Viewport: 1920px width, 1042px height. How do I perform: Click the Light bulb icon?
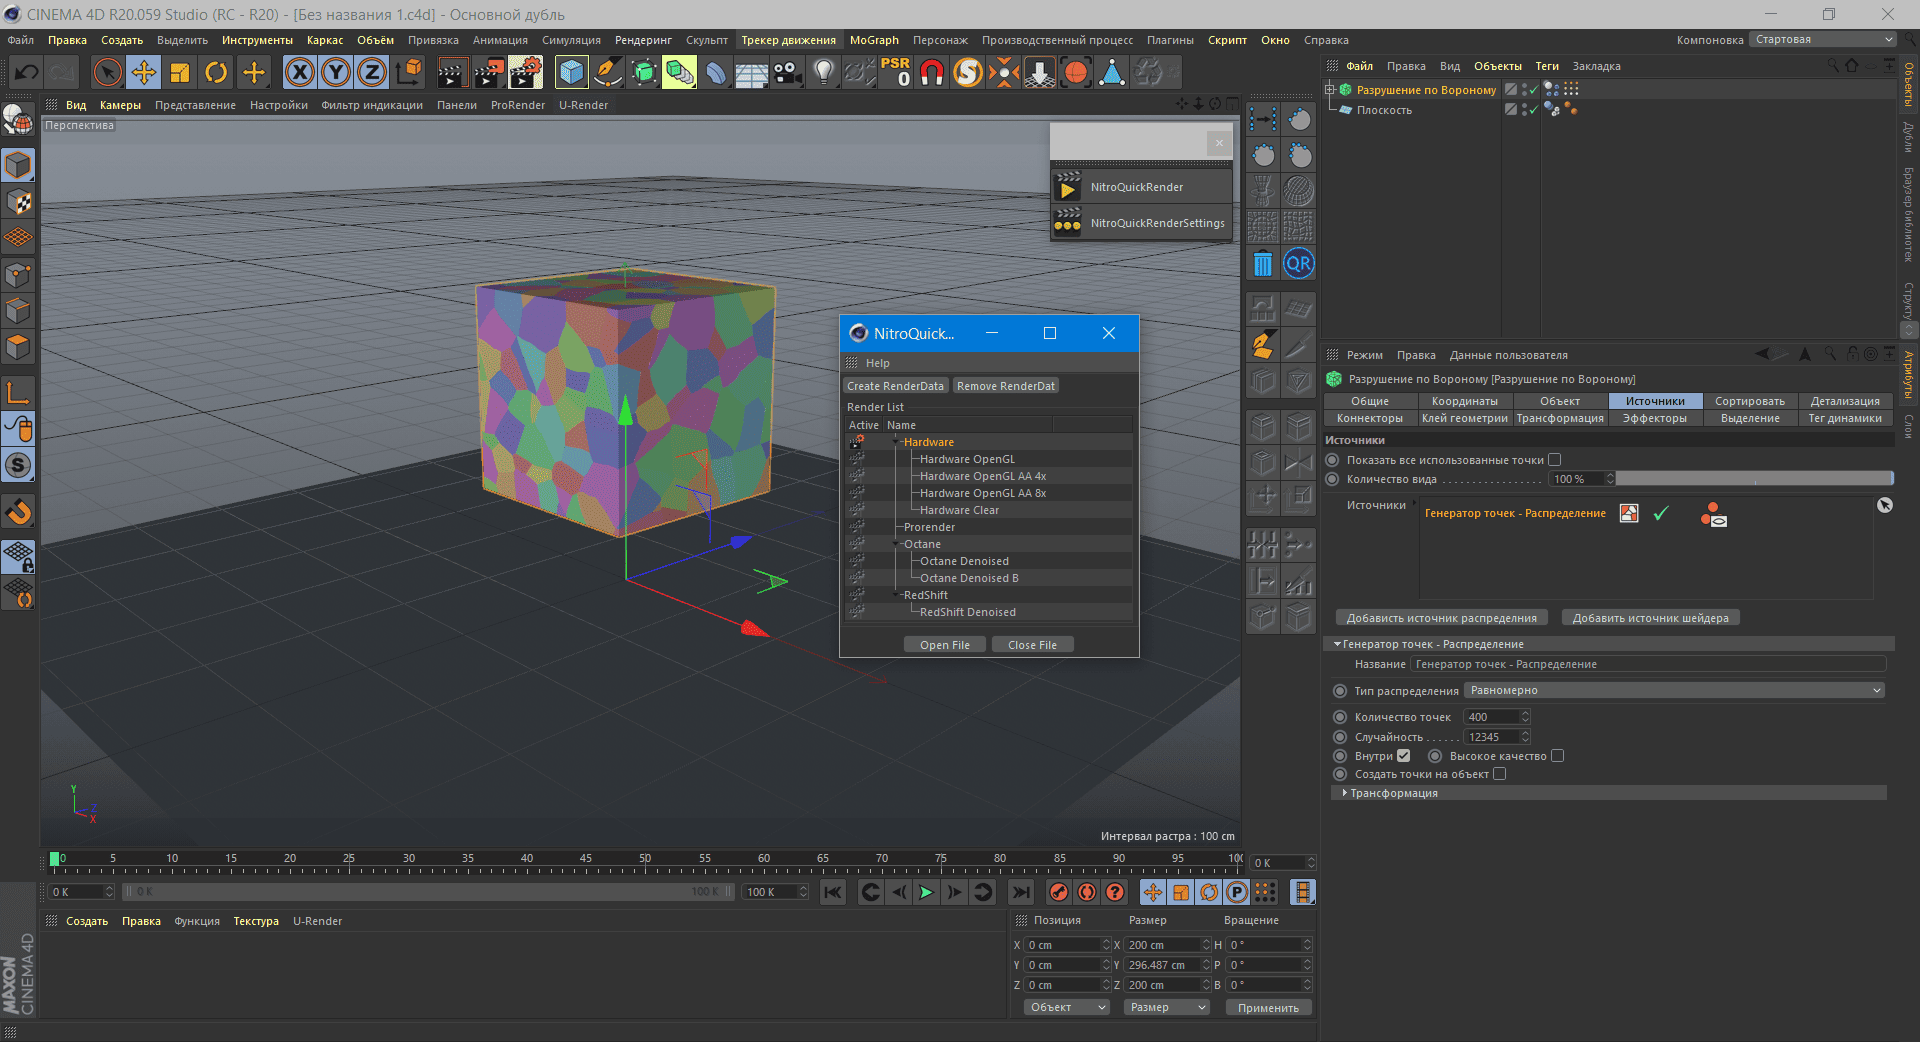coord(823,72)
